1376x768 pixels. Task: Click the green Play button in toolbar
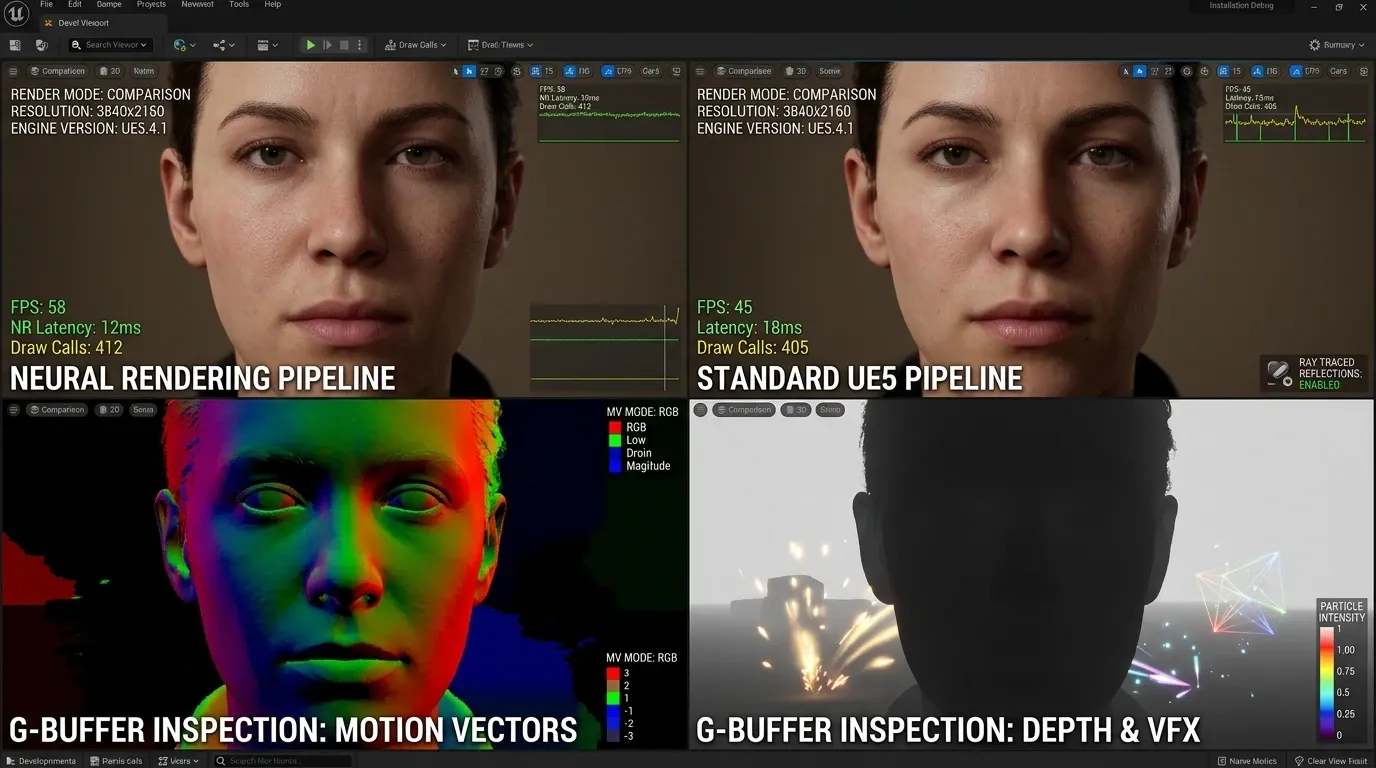pyautogui.click(x=311, y=45)
